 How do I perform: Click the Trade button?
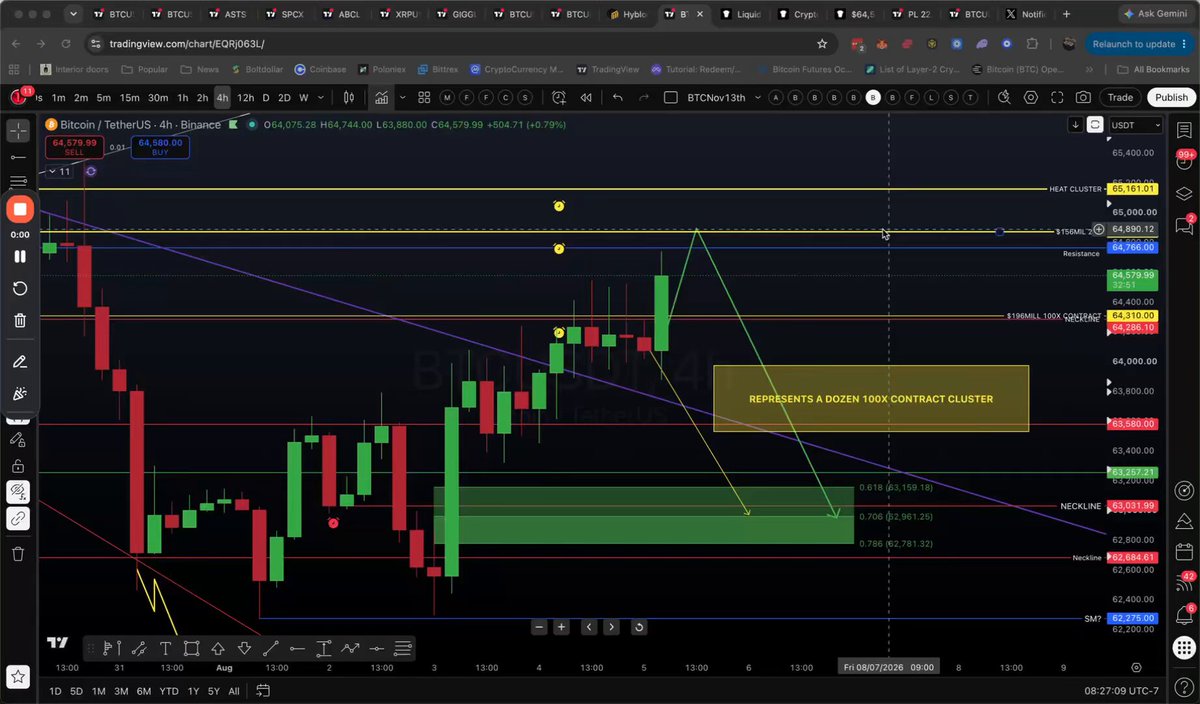click(x=1120, y=97)
